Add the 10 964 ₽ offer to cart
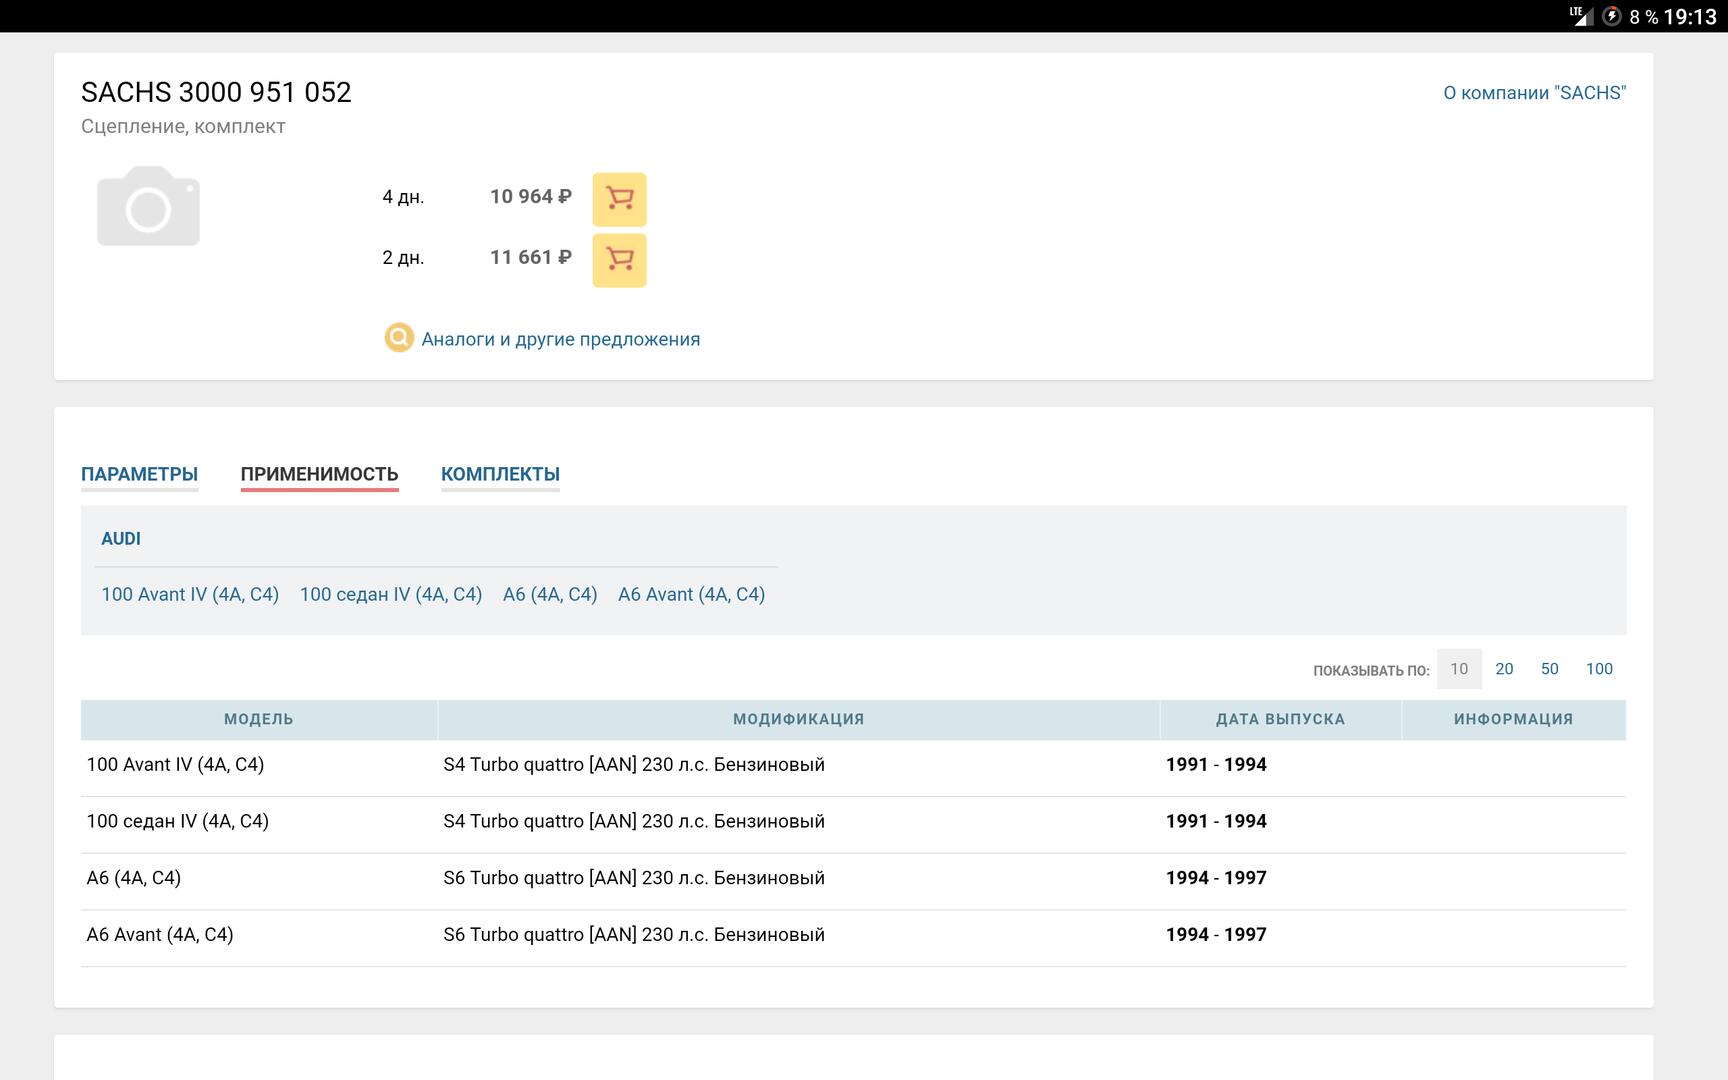The height and width of the screenshot is (1080, 1728). (x=619, y=199)
